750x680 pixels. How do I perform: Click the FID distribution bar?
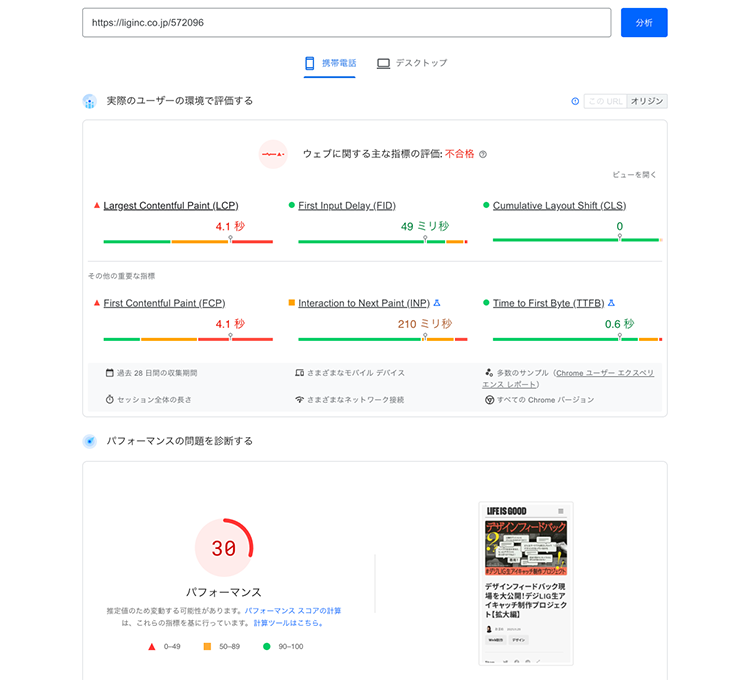pos(383,241)
